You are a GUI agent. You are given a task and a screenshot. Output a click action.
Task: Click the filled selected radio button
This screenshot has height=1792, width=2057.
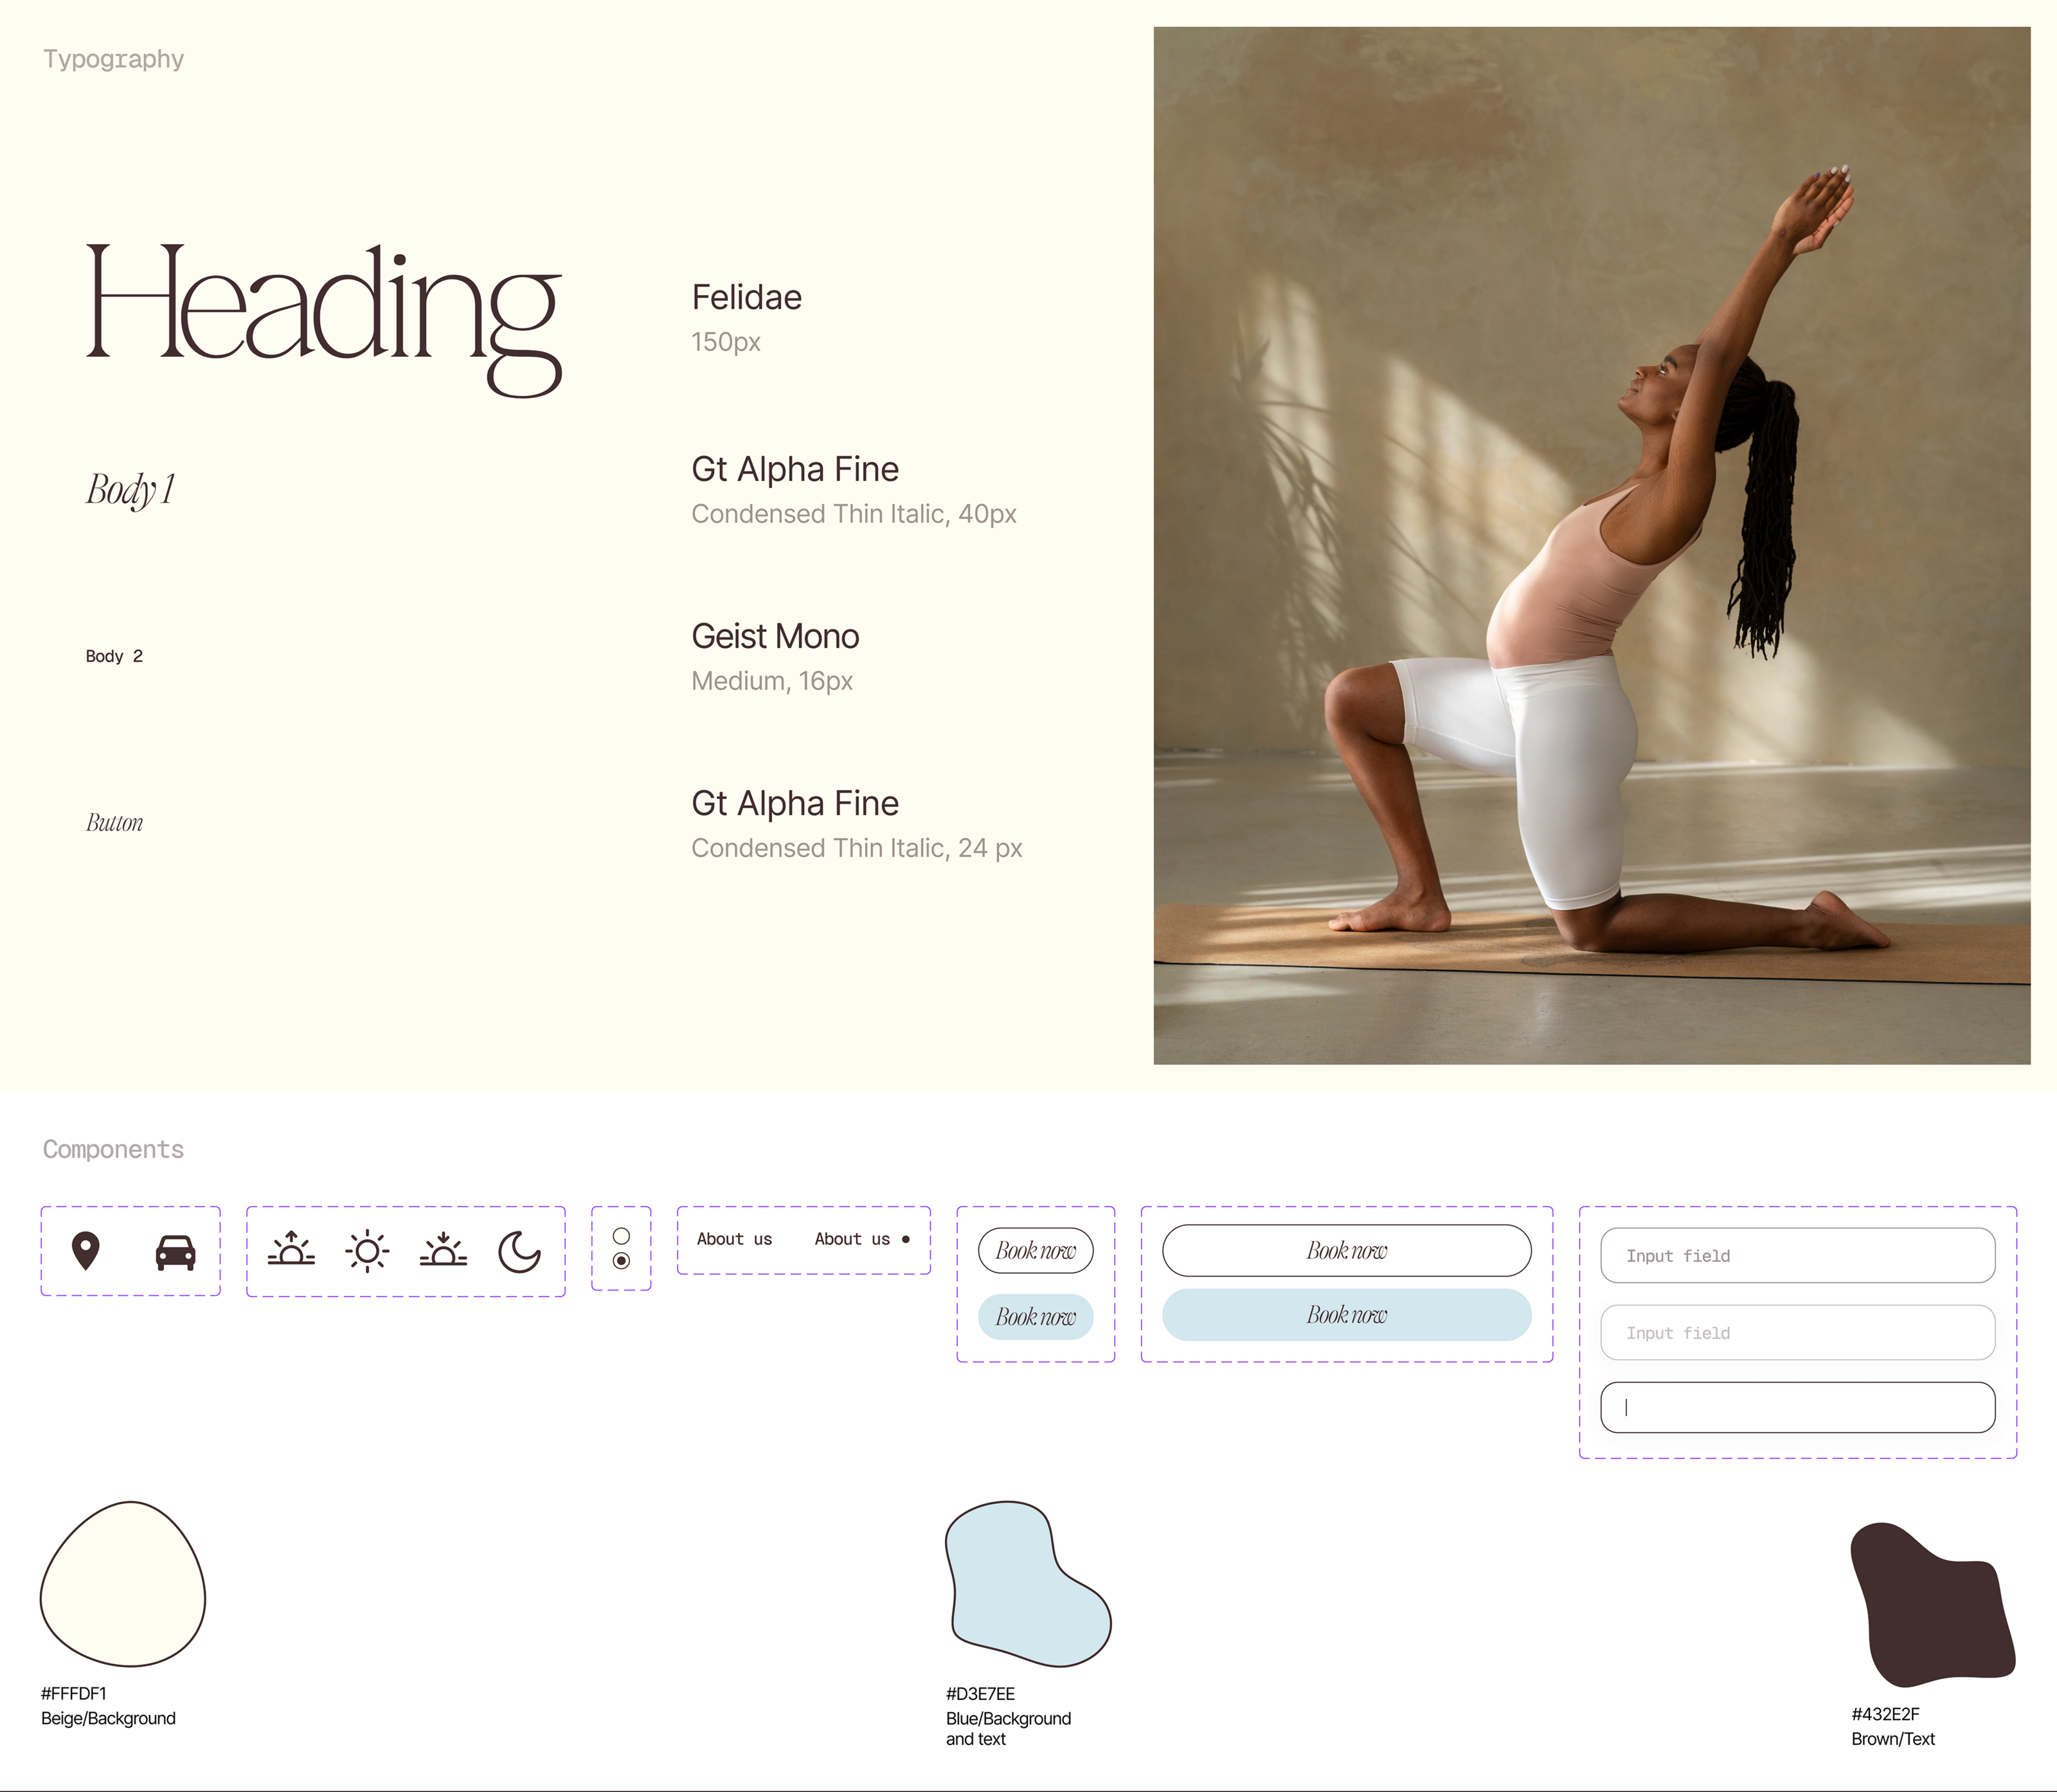click(x=621, y=1261)
